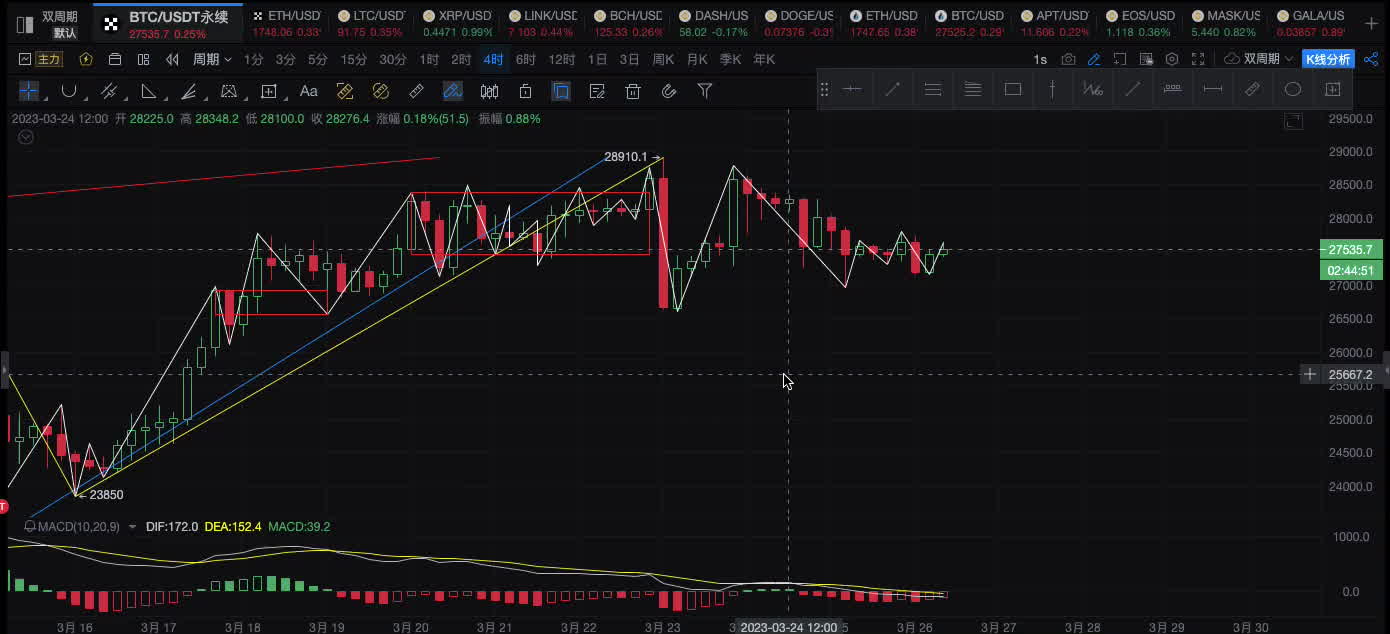Open the funnel filter icon
This screenshot has width=1390, height=634.
pos(705,92)
